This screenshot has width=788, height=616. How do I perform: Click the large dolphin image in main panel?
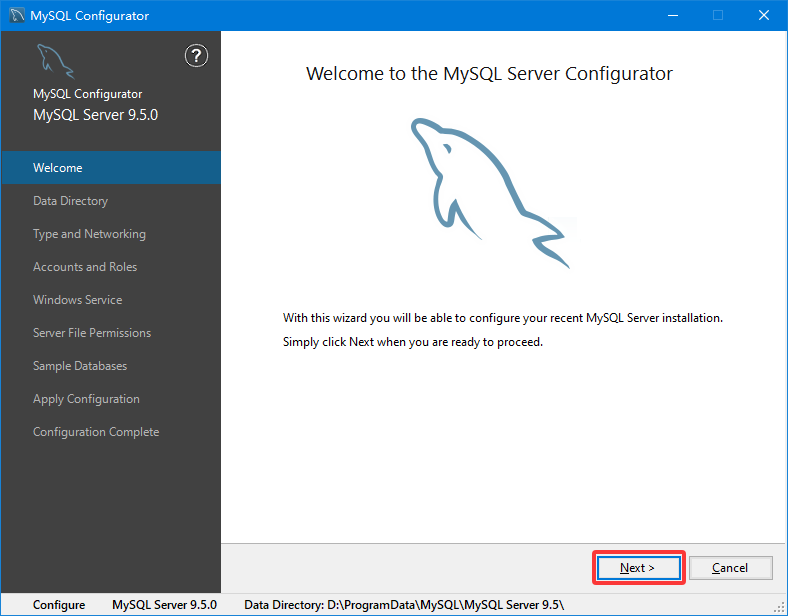(491, 193)
